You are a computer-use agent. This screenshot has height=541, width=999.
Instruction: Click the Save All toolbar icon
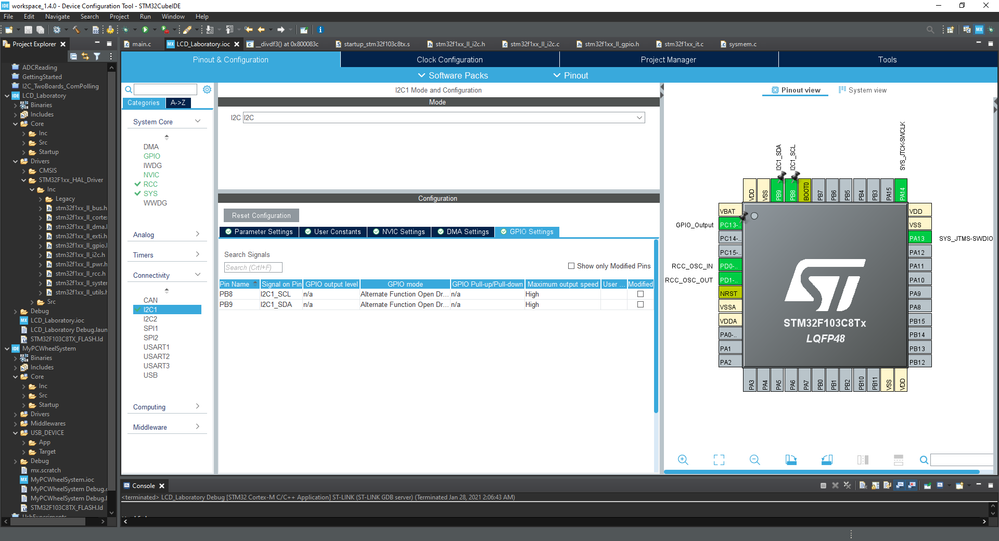click(40, 30)
